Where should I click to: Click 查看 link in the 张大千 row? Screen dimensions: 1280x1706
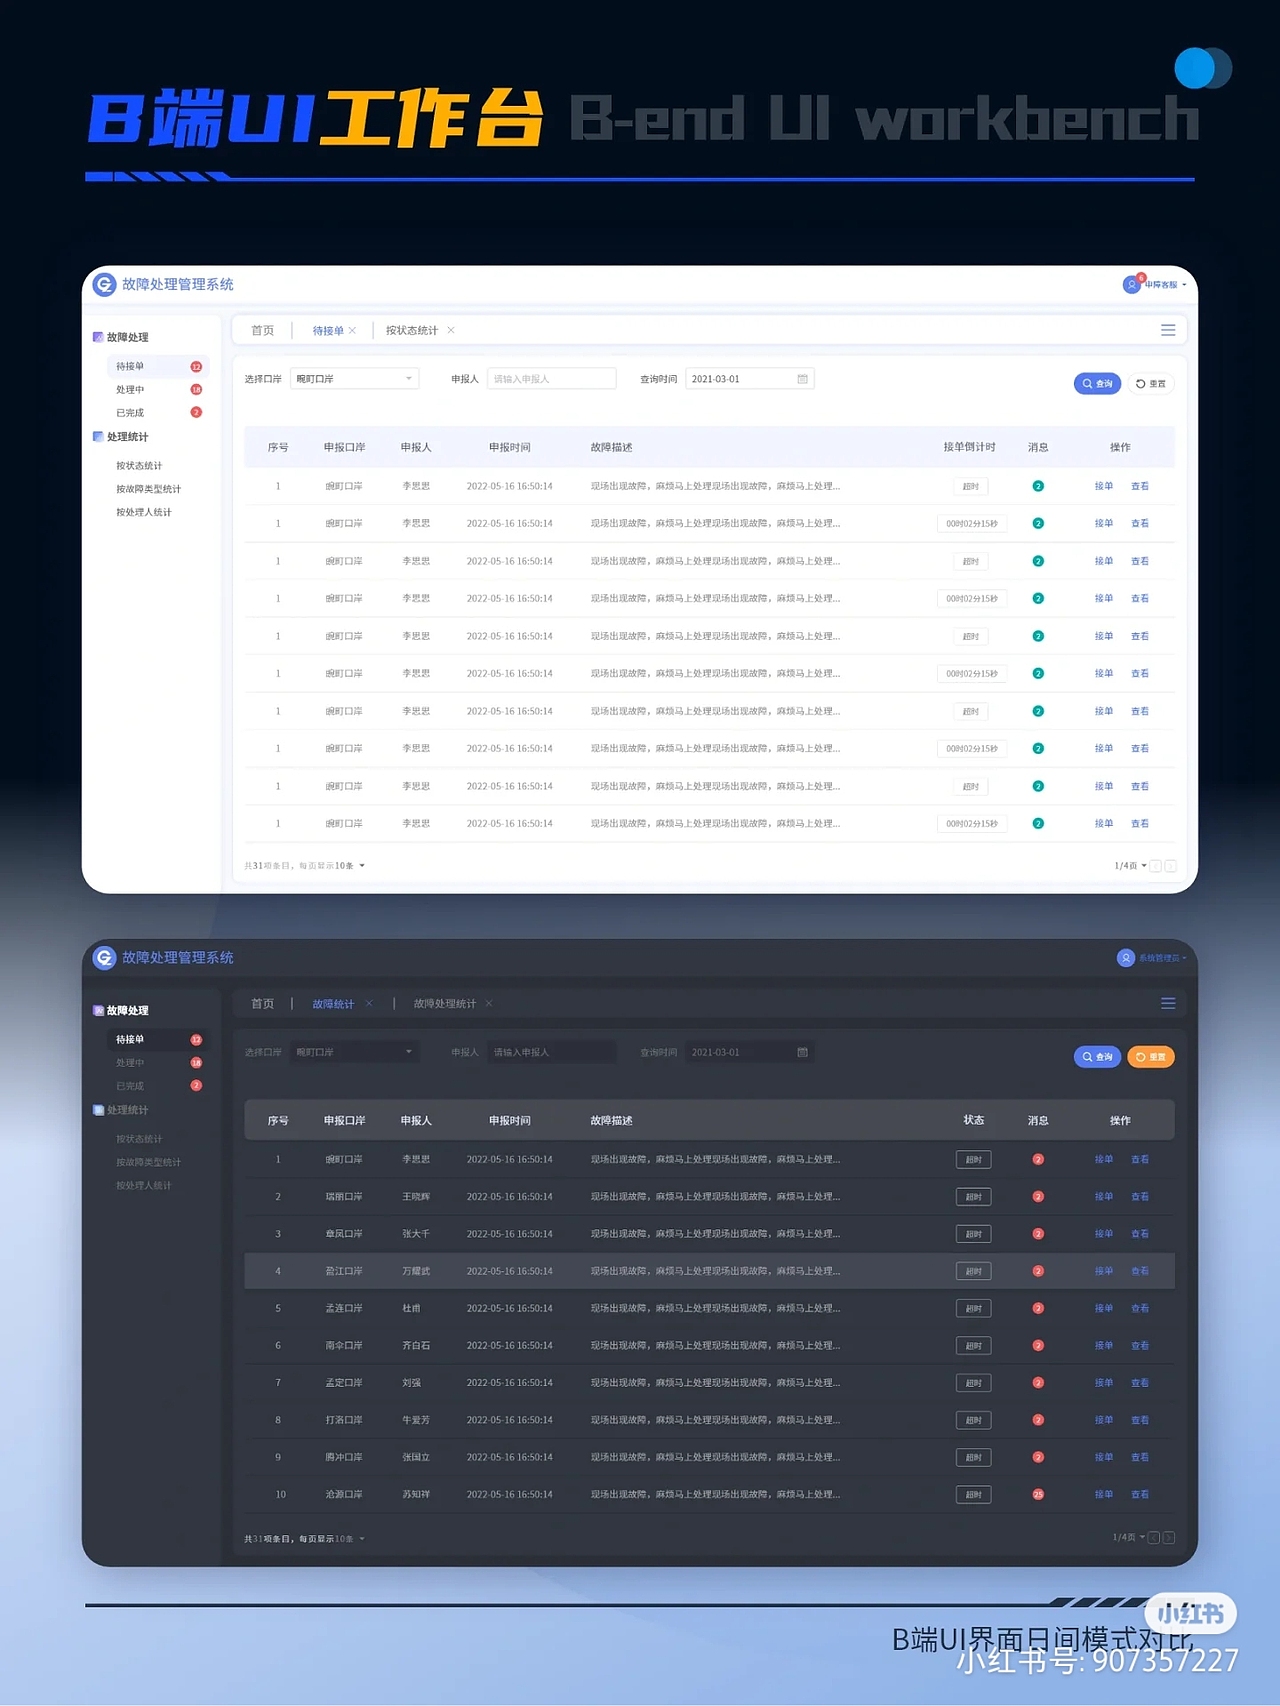[x=1140, y=1234]
